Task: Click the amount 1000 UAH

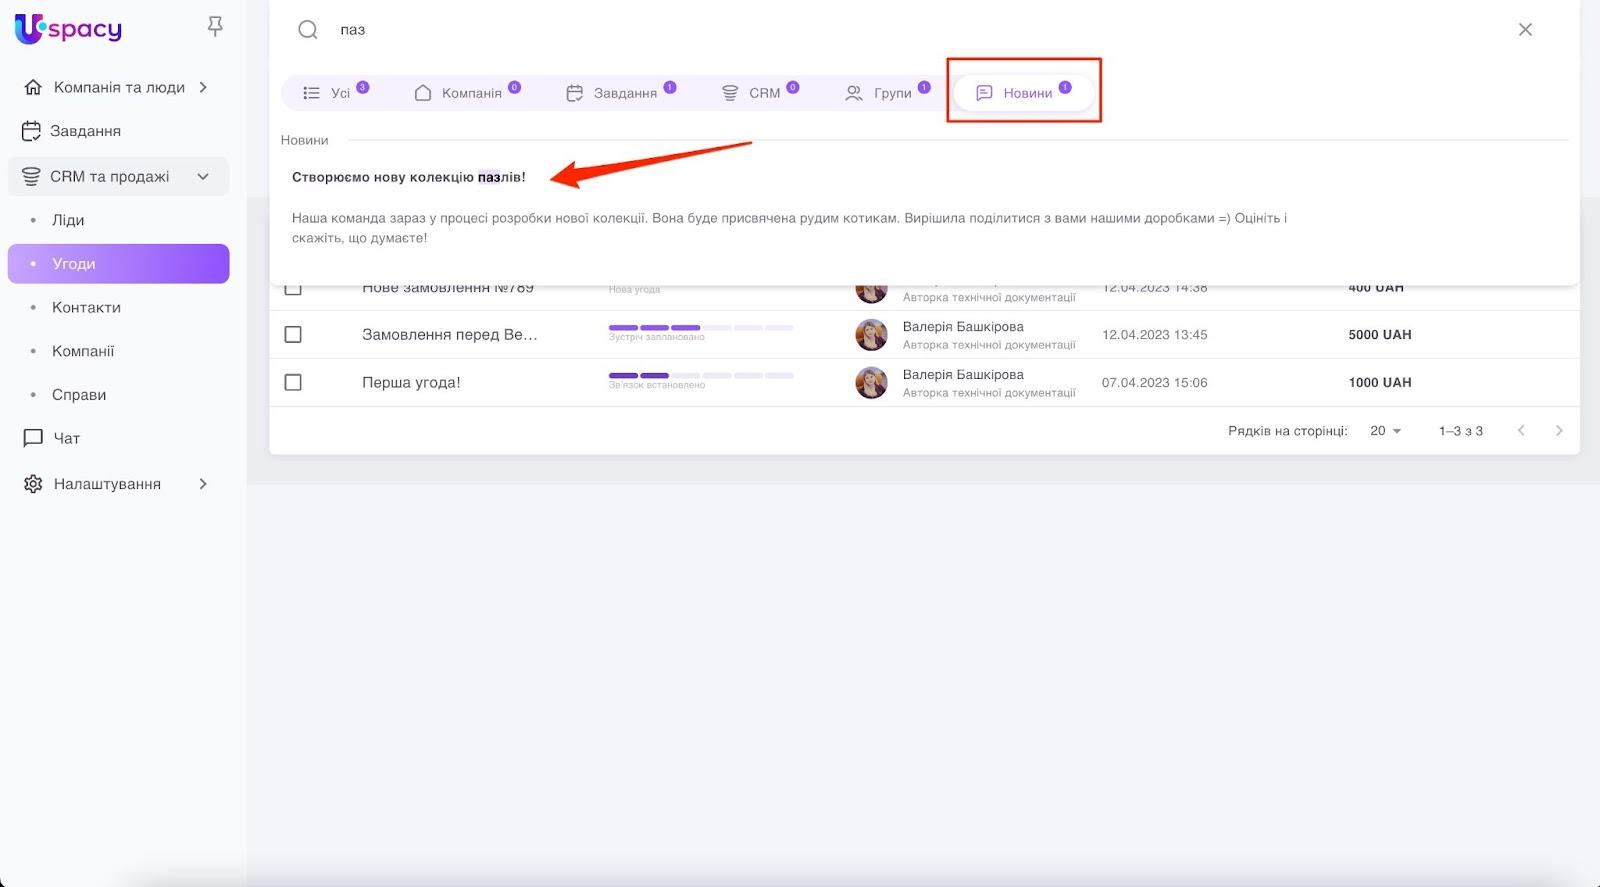Action: click(1380, 383)
